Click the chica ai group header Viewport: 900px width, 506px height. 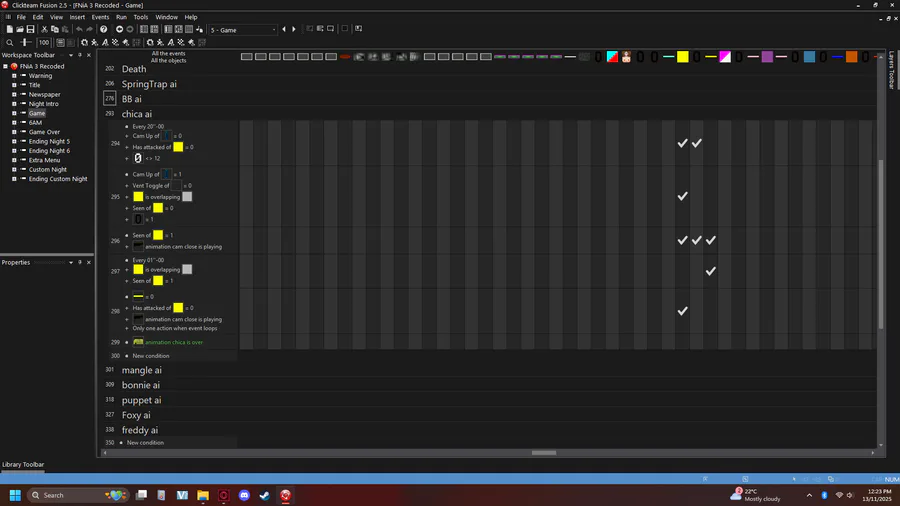[x=137, y=114]
